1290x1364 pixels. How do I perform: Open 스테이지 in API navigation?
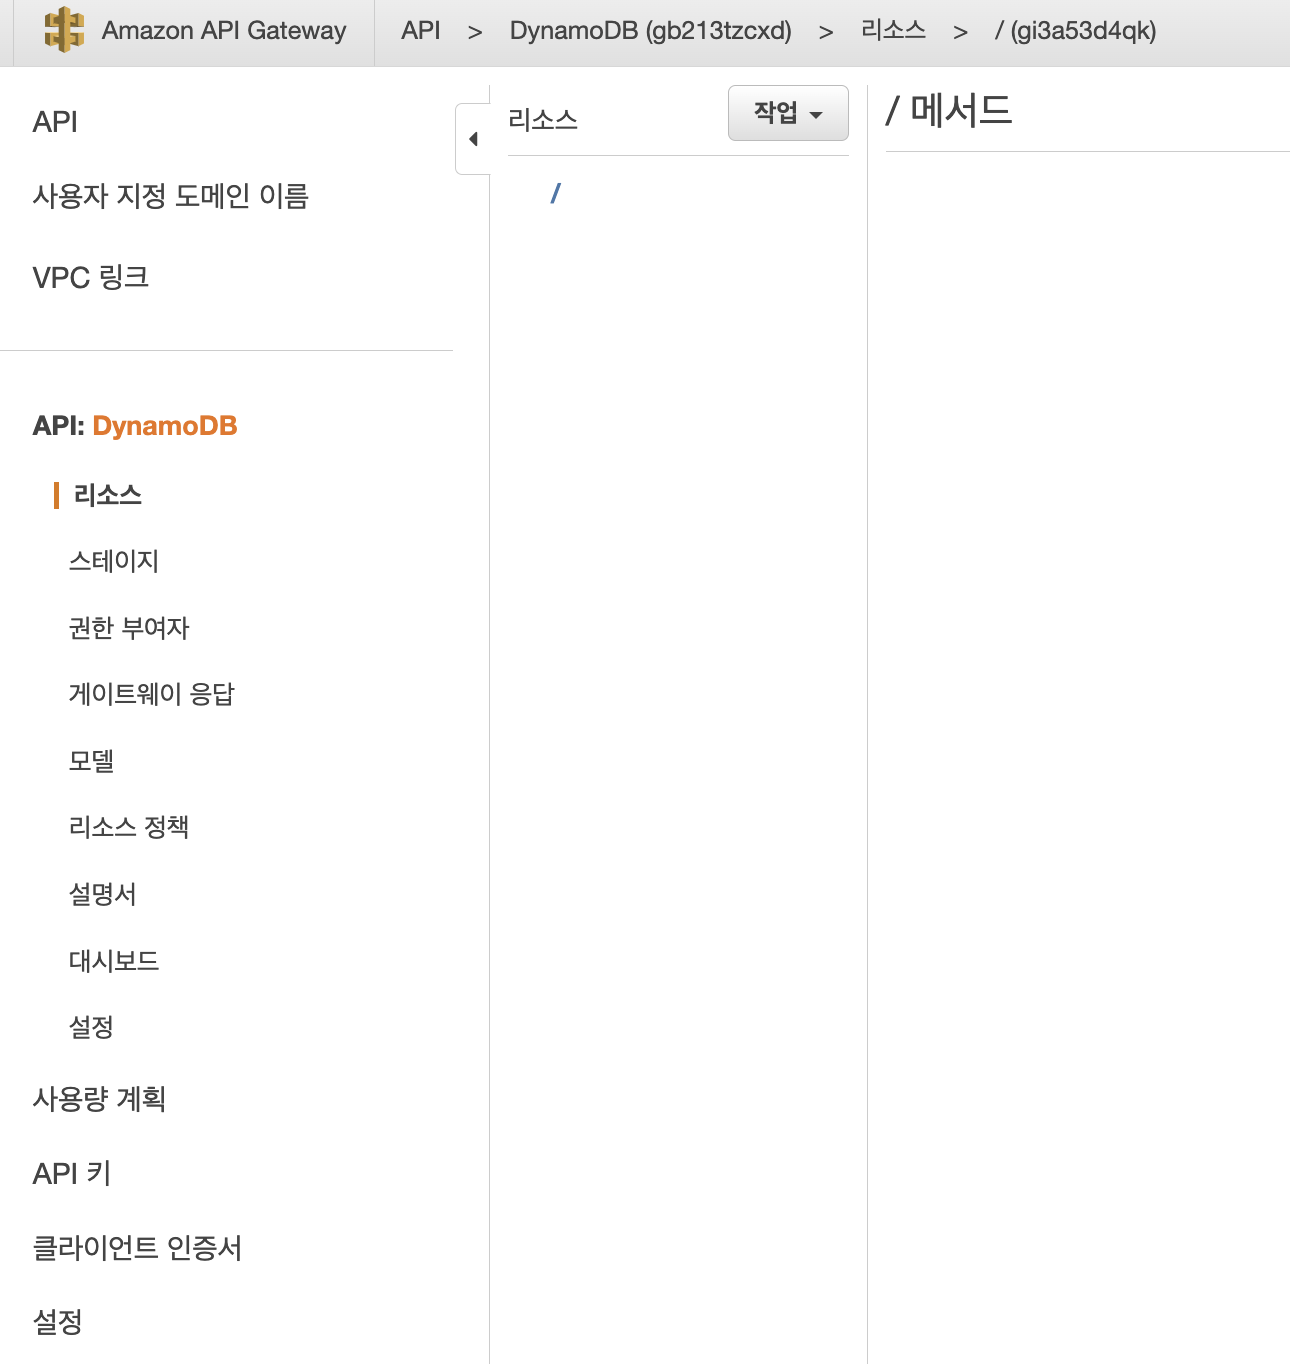point(114,561)
